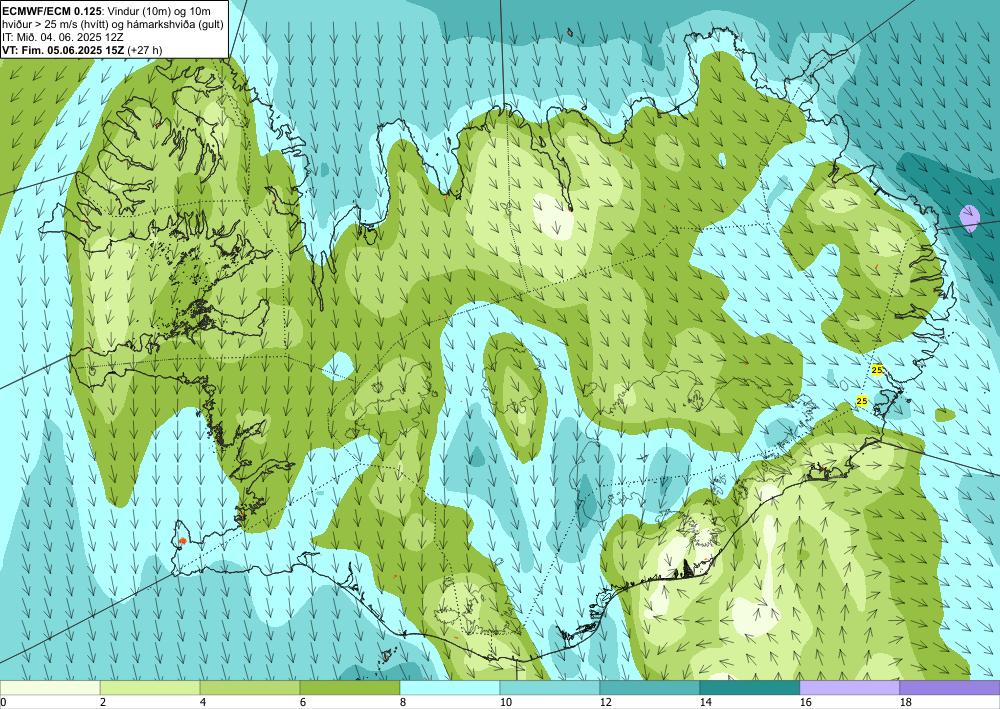
Task: Click the pale cream 0–2 m/s legend swatch
Action: click(x=50, y=688)
